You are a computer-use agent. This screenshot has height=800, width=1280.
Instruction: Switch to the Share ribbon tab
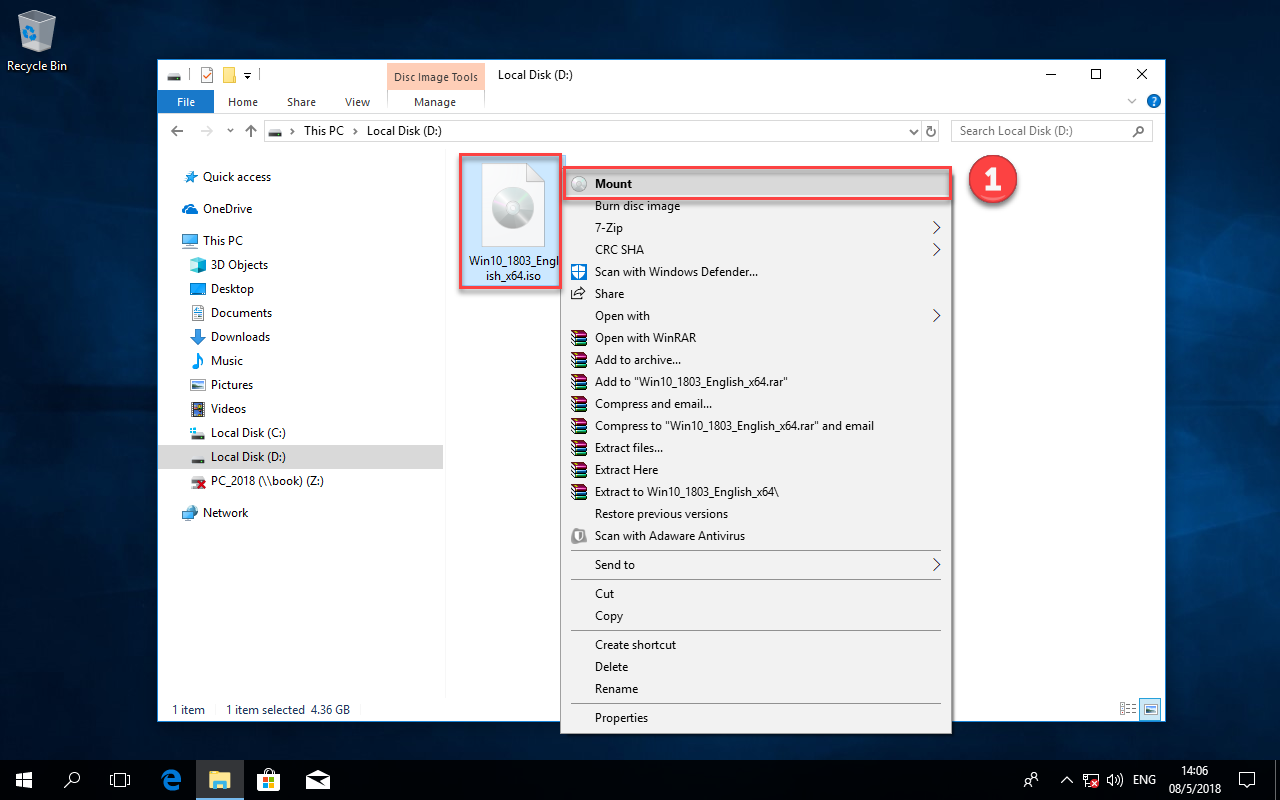[x=301, y=101]
